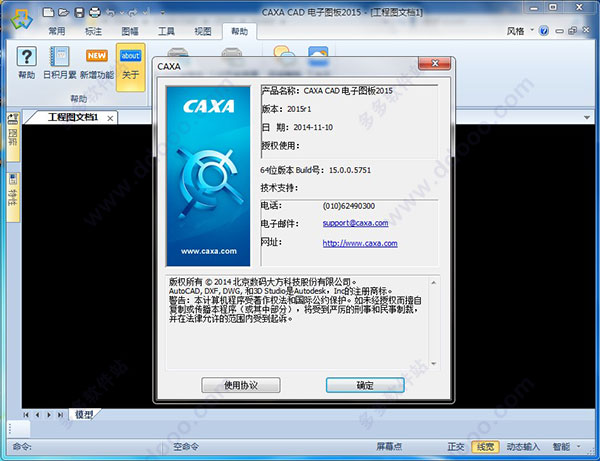Open the 特性 side panel tab
This screenshot has height=461, width=600.
13,196
